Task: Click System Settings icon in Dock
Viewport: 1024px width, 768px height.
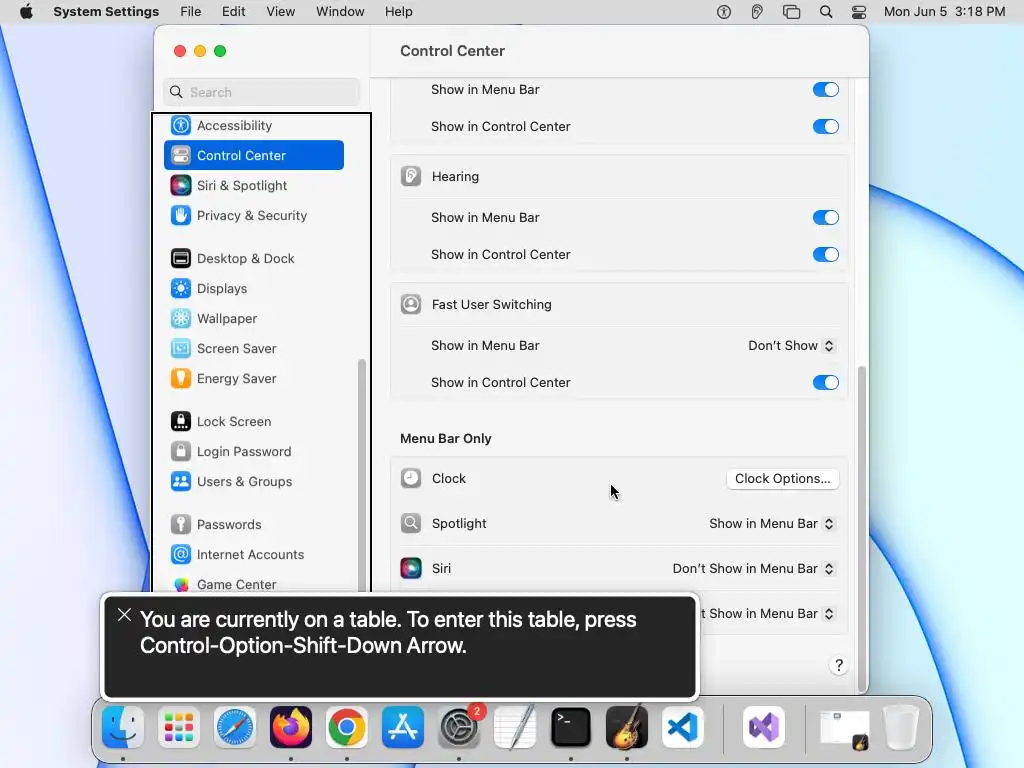Action: [459, 728]
